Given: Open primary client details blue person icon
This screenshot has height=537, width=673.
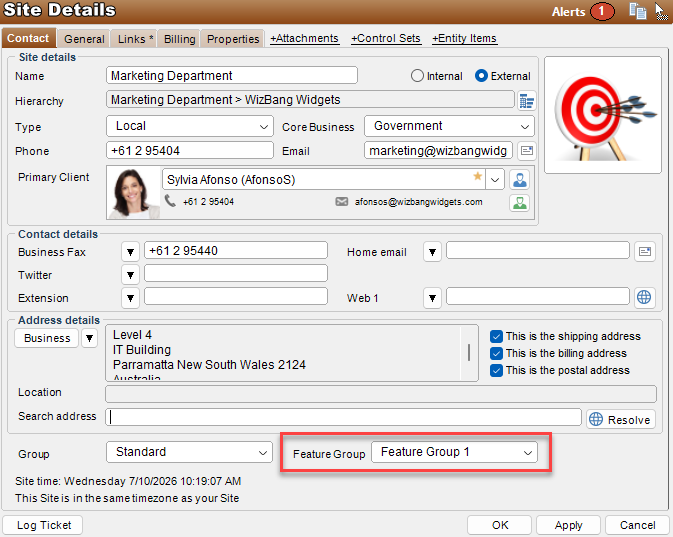Looking at the screenshot, I should (519, 179).
